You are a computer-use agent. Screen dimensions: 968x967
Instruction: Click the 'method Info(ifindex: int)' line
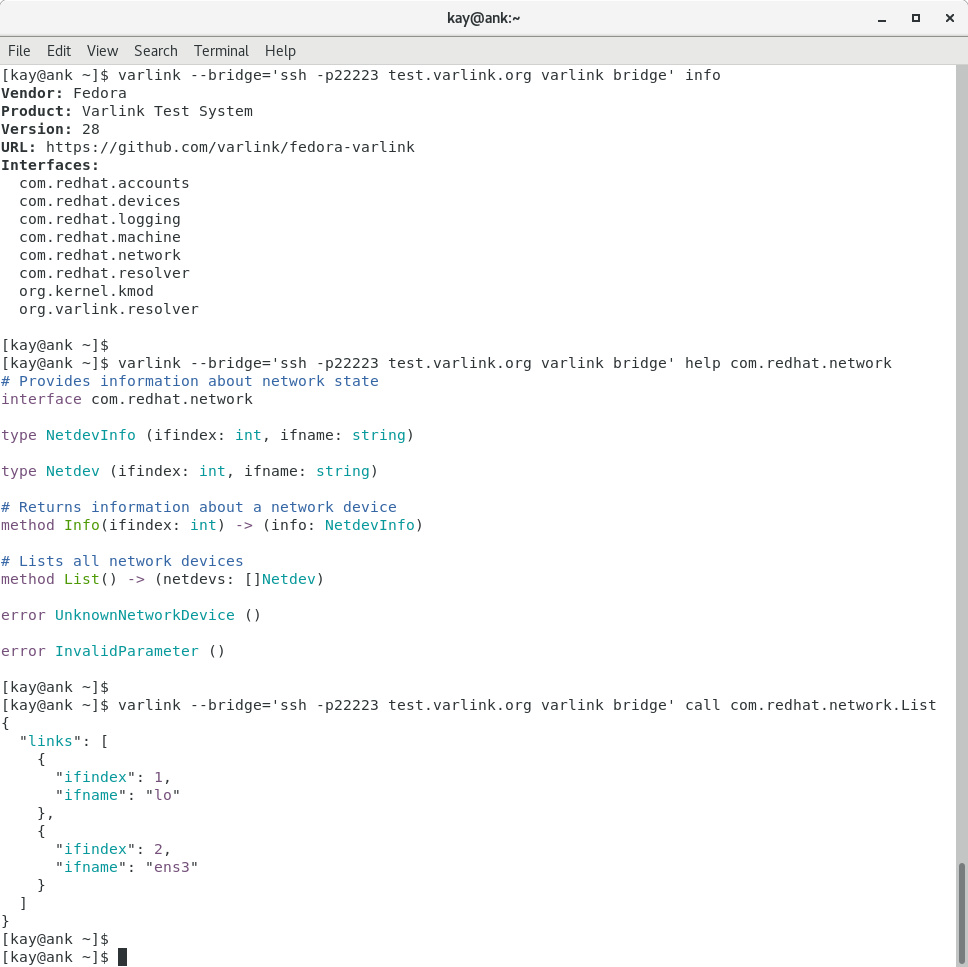click(x=212, y=525)
